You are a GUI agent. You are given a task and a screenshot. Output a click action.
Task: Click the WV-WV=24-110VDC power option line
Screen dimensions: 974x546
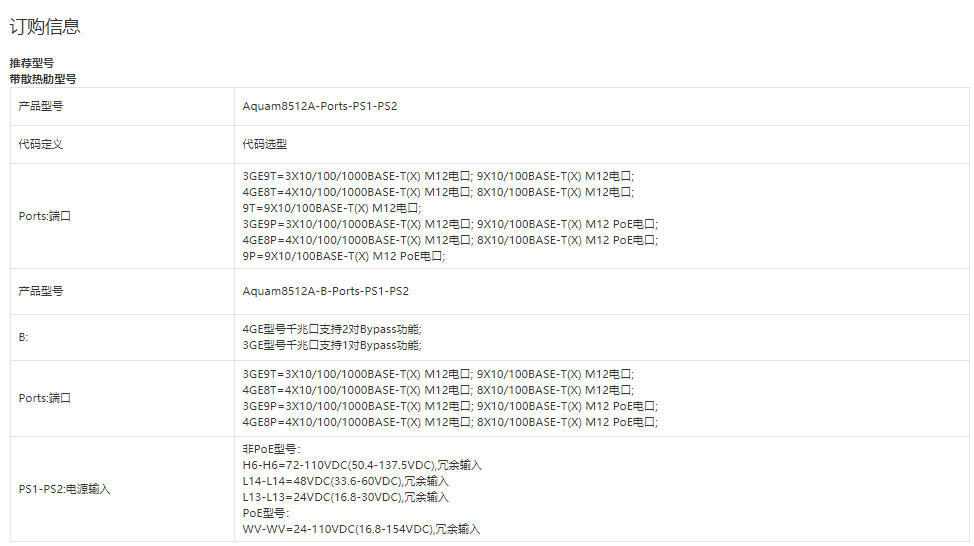[x=361, y=529]
